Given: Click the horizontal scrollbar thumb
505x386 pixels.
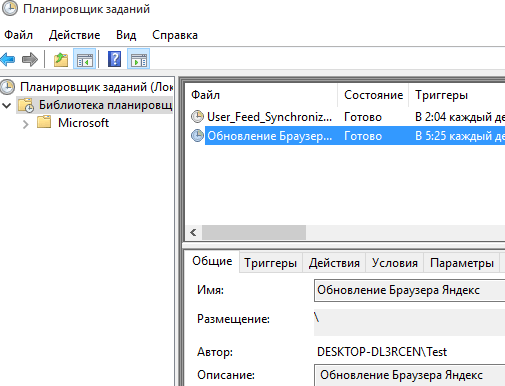Looking at the screenshot, I should tap(254, 232).
